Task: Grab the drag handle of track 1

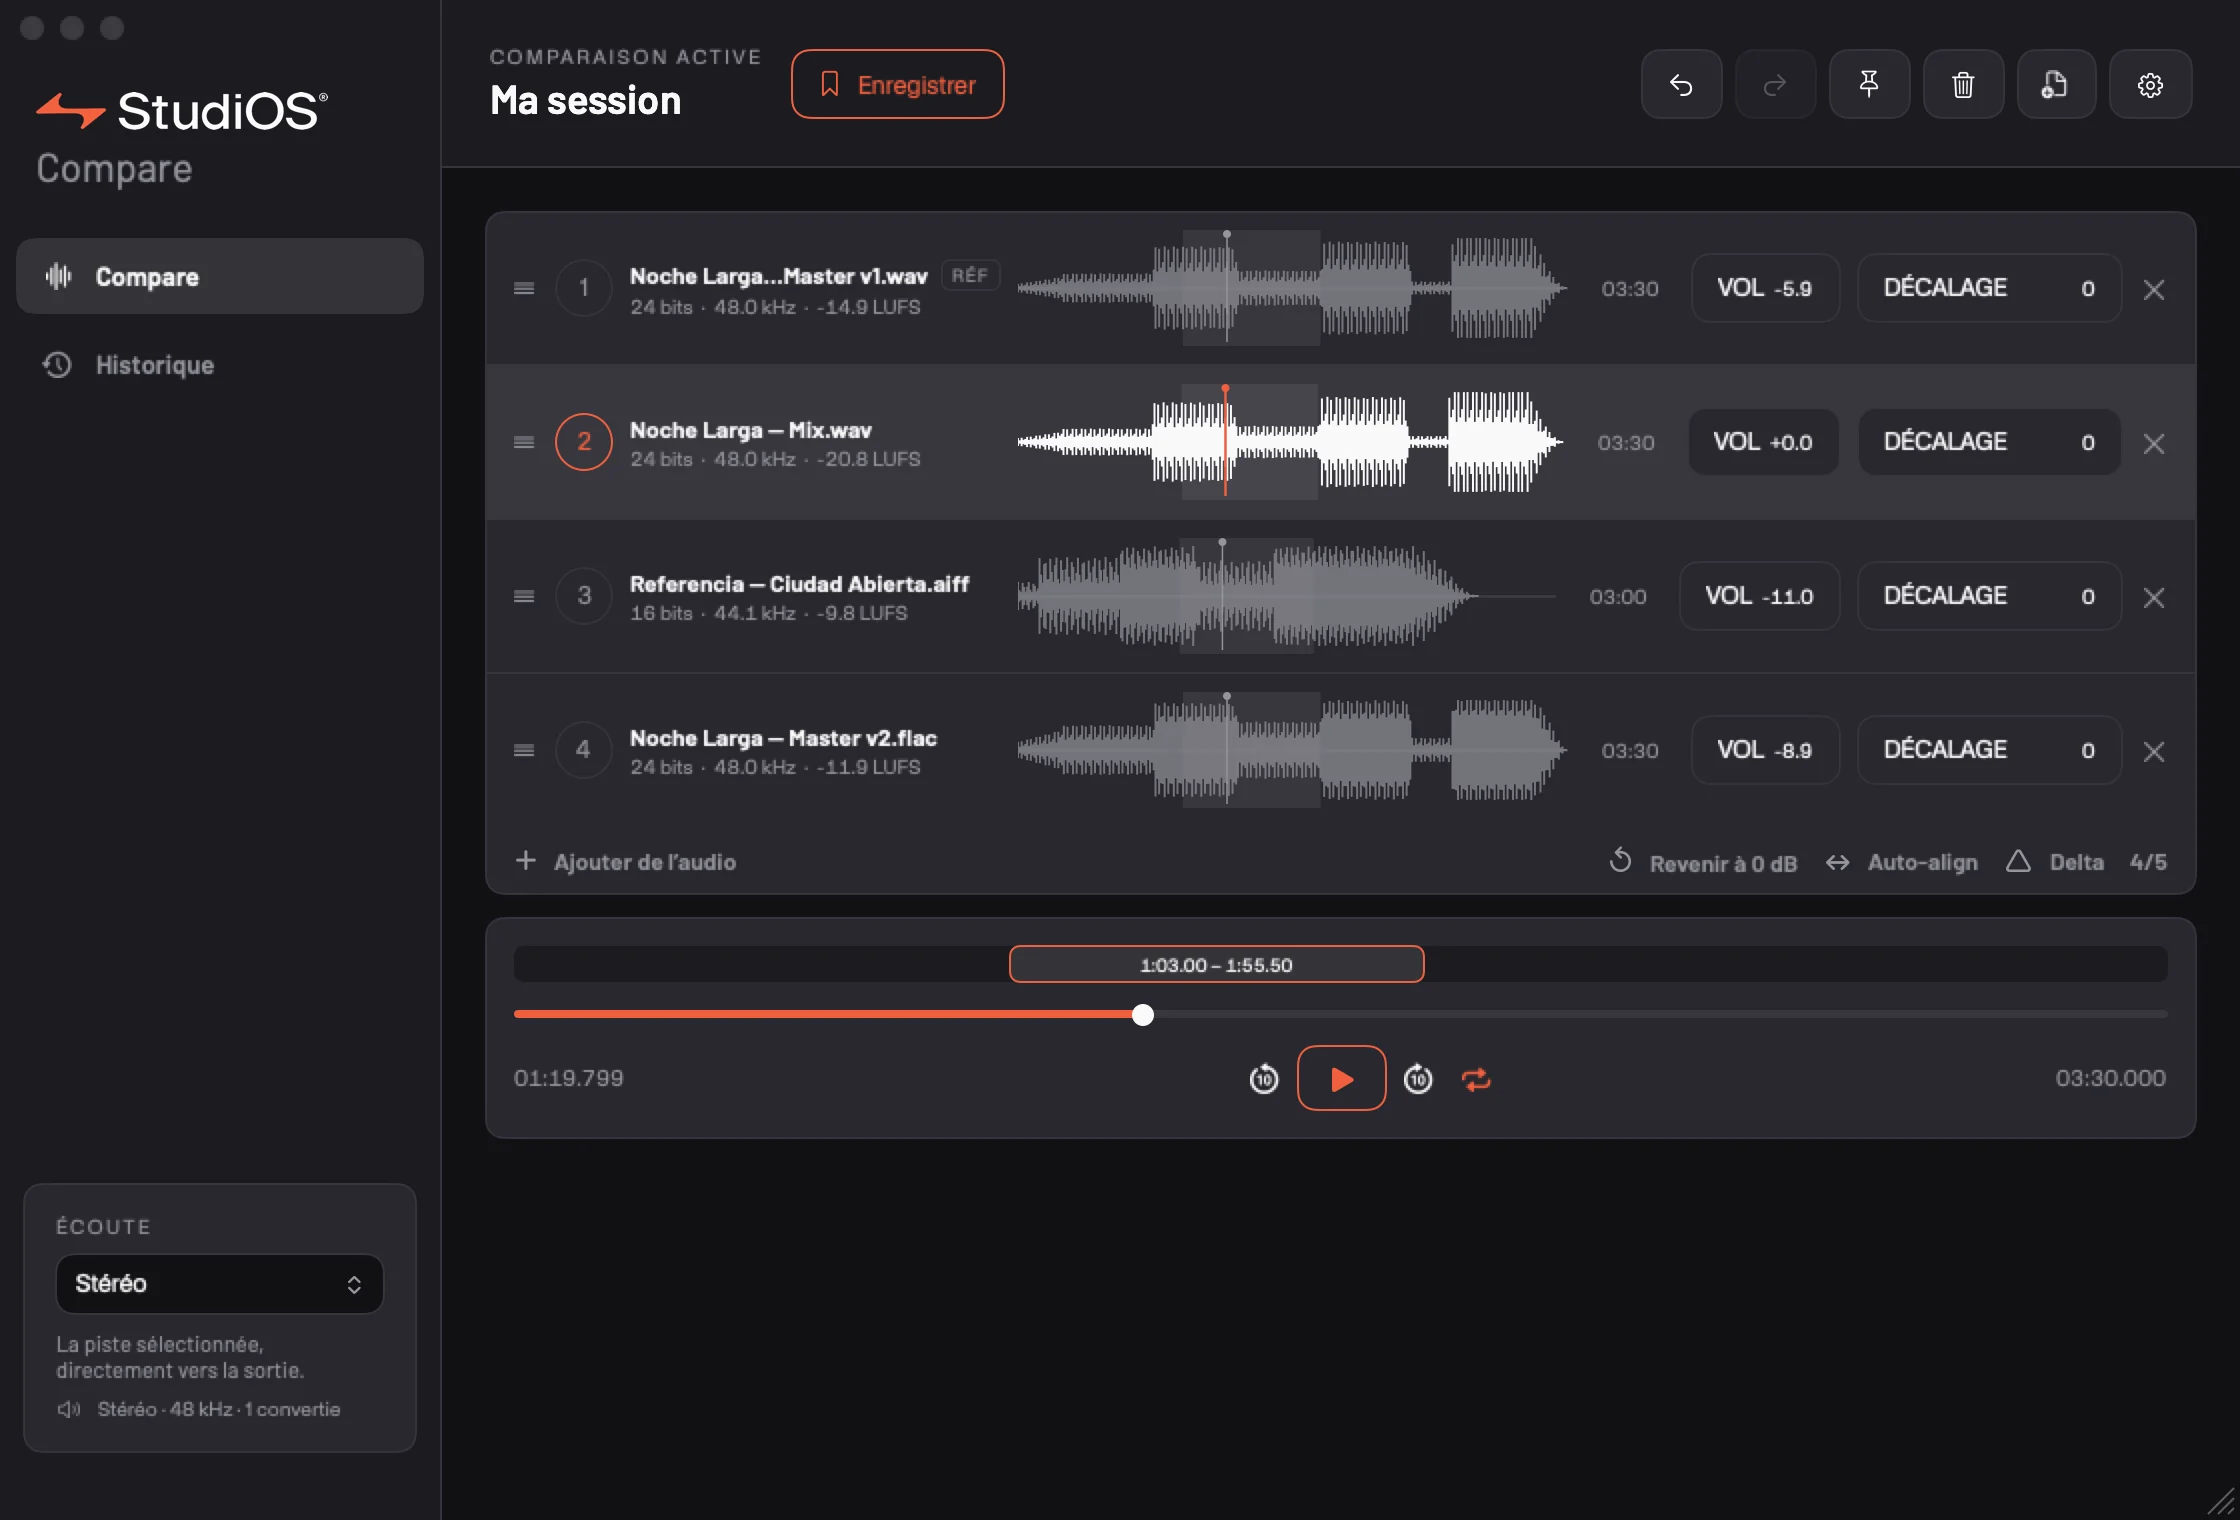Action: click(x=524, y=288)
